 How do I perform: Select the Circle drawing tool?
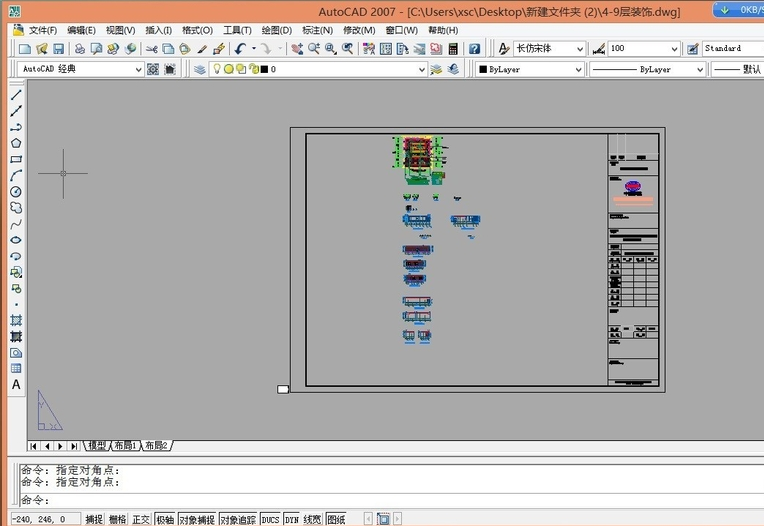(16, 192)
